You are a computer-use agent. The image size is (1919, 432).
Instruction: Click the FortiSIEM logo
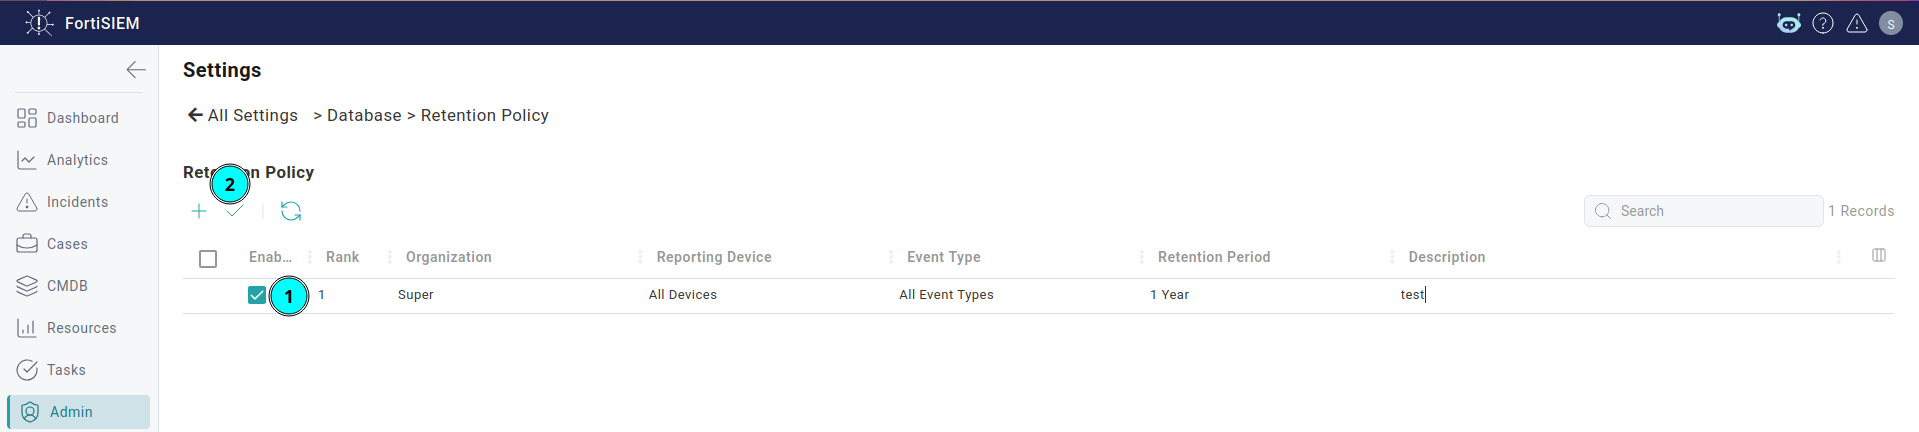(x=82, y=23)
